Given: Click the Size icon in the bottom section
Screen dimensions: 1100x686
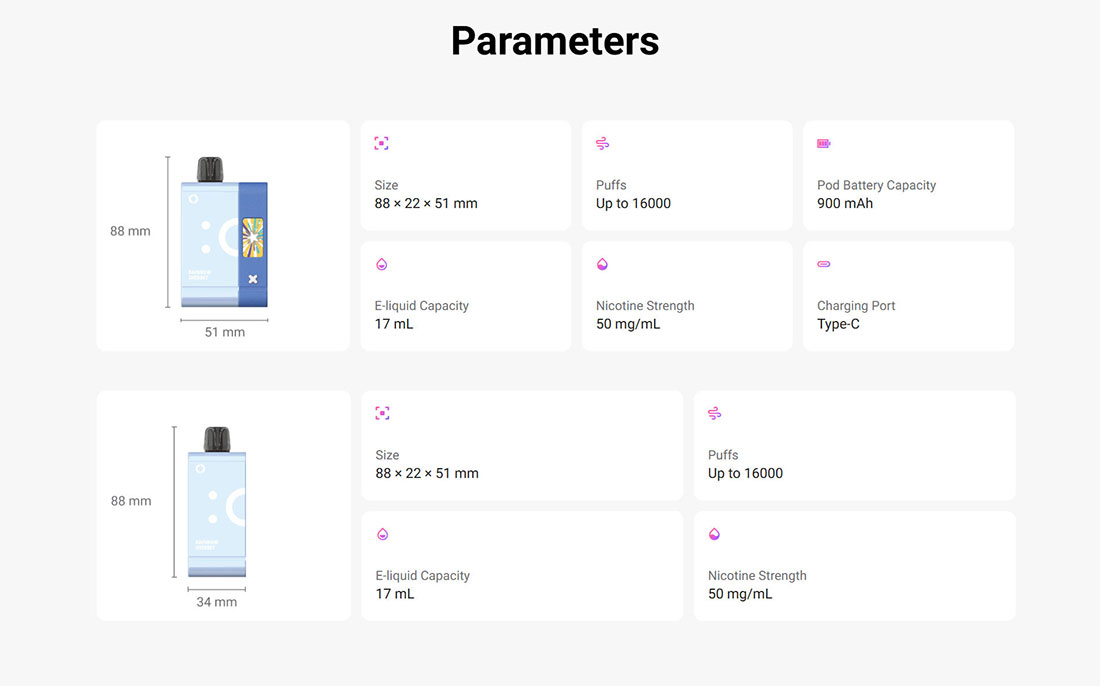Looking at the screenshot, I should pos(381,413).
